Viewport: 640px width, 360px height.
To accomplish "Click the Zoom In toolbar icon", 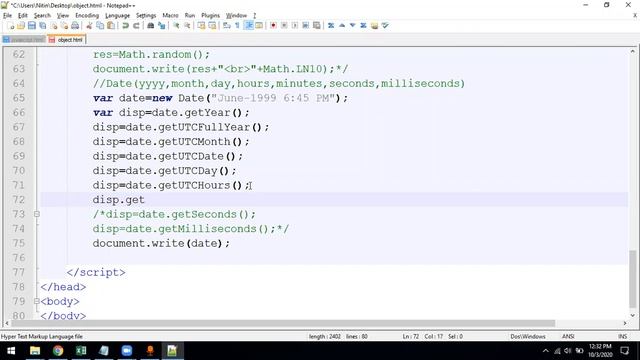I will point(176,26).
